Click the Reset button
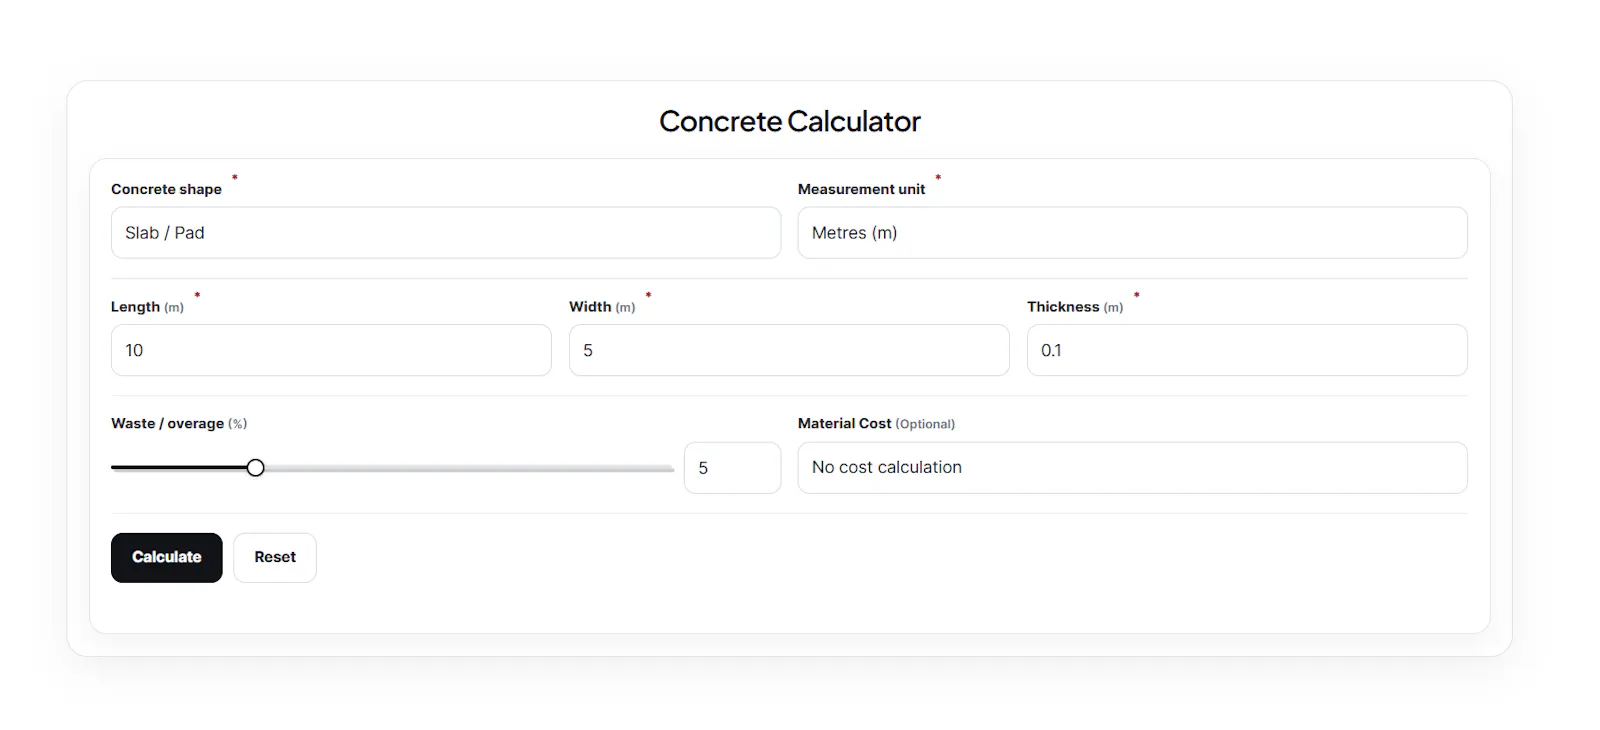1600x730 pixels. pyautogui.click(x=275, y=558)
